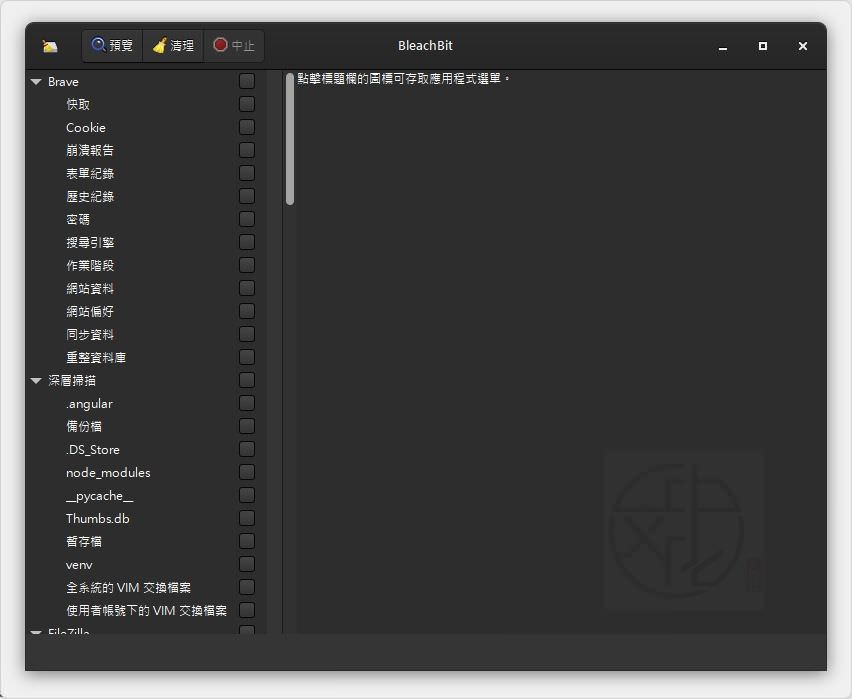Click the 清理 clean button

coord(173,46)
